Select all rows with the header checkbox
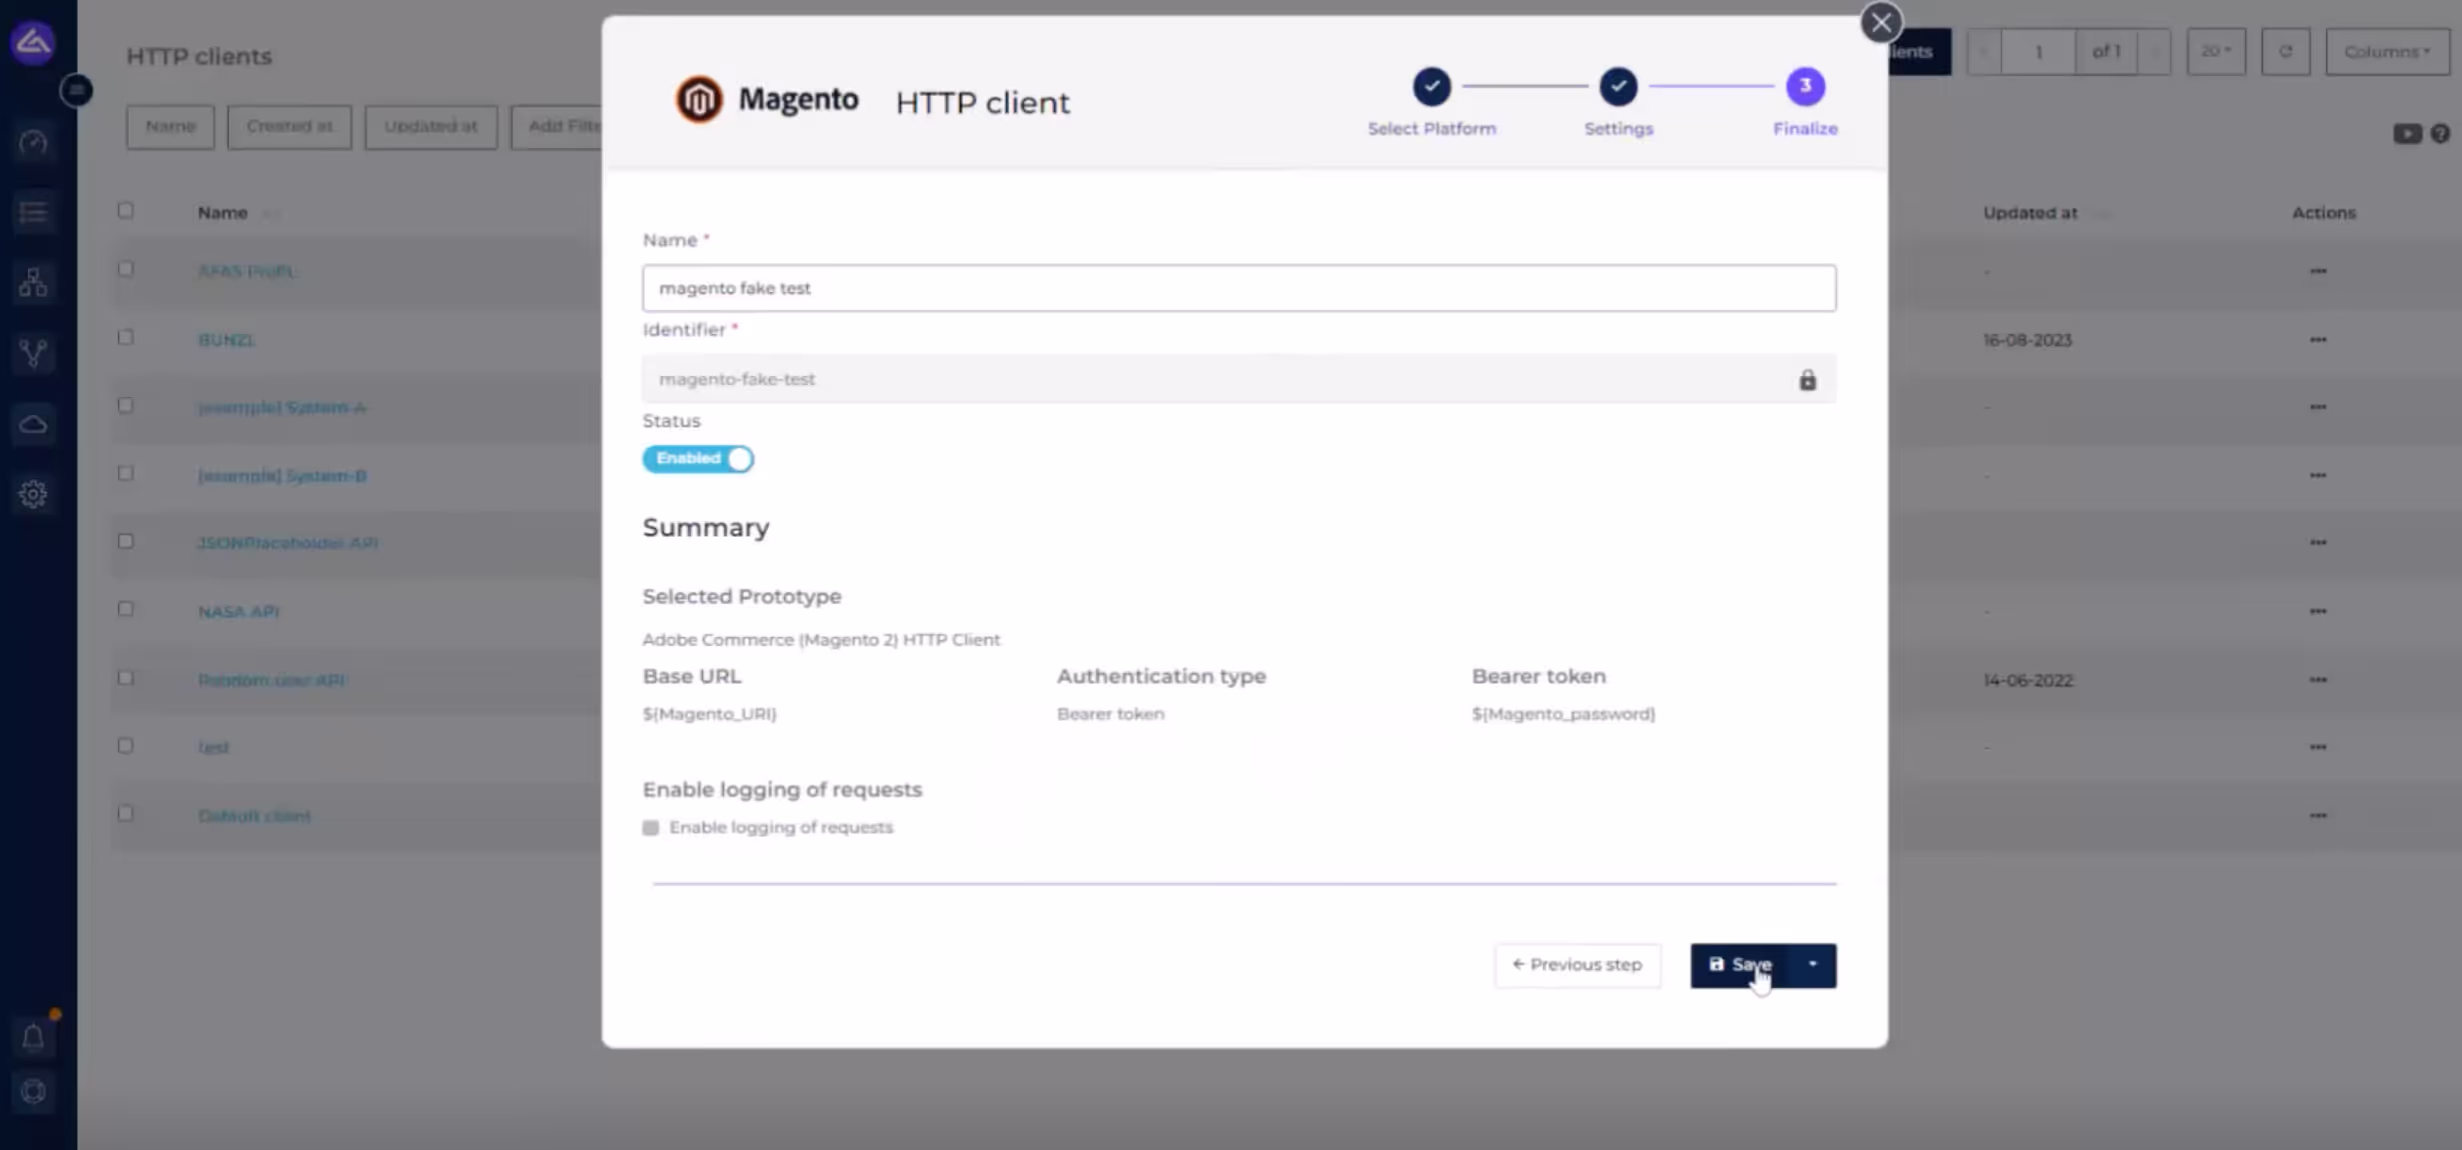Viewport: 2462px width, 1150px height. coord(125,211)
